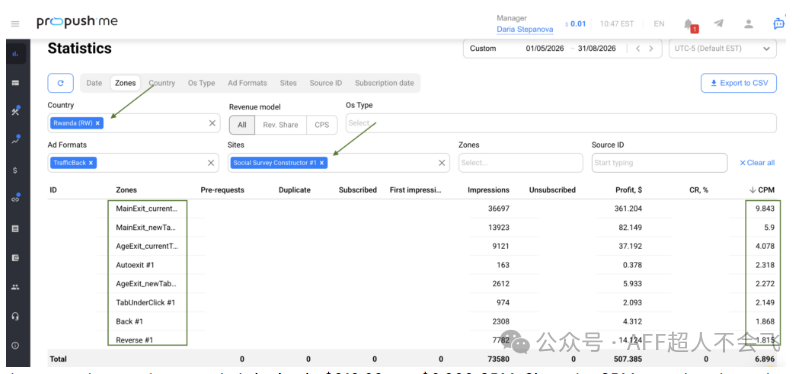Viewport: 806px width, 374px height.
Task: Click the MainExit_current... zone row
Action: tap(411, 209)
